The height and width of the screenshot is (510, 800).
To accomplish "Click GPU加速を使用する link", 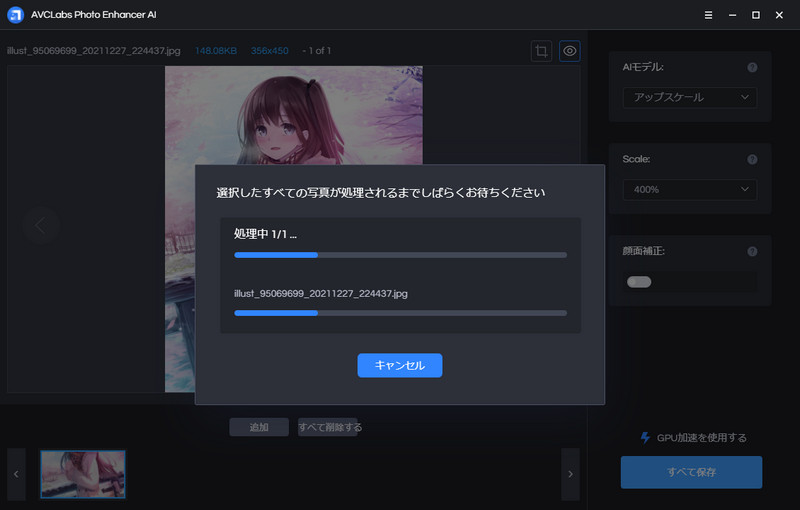I will (702, 438).
